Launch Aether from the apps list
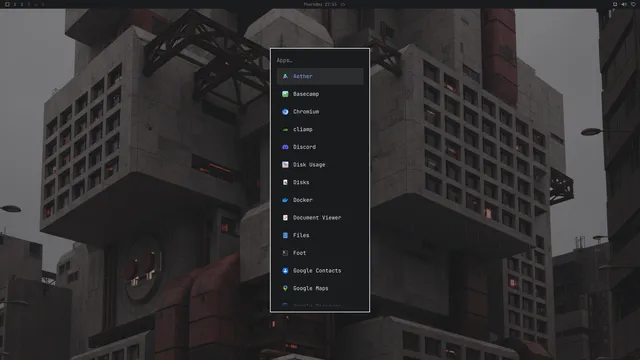 [x=320, y=76]
